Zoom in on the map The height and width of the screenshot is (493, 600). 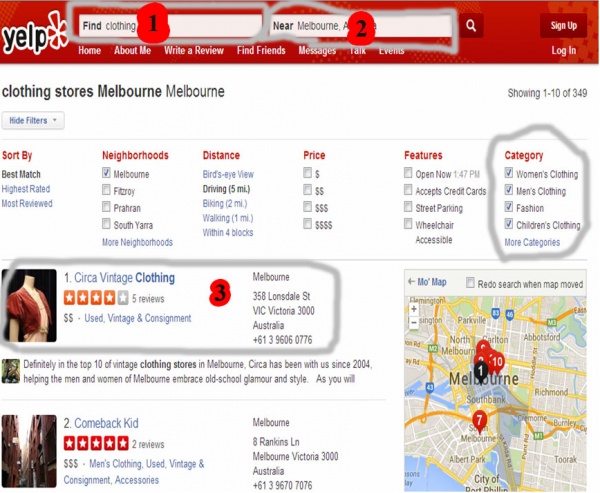[x=414, y=309]
